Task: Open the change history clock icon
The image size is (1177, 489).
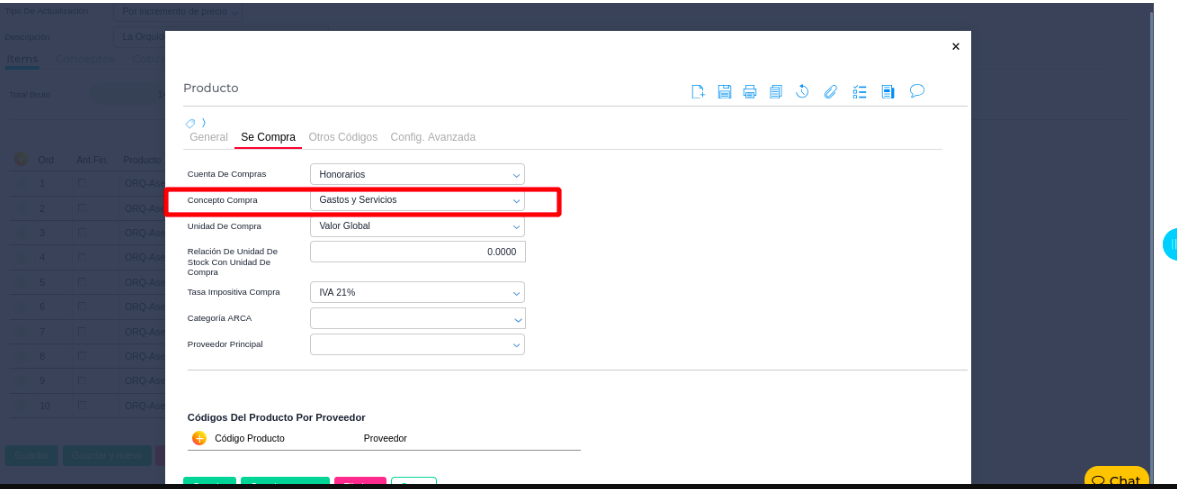Action: click(x=802, y=92)
